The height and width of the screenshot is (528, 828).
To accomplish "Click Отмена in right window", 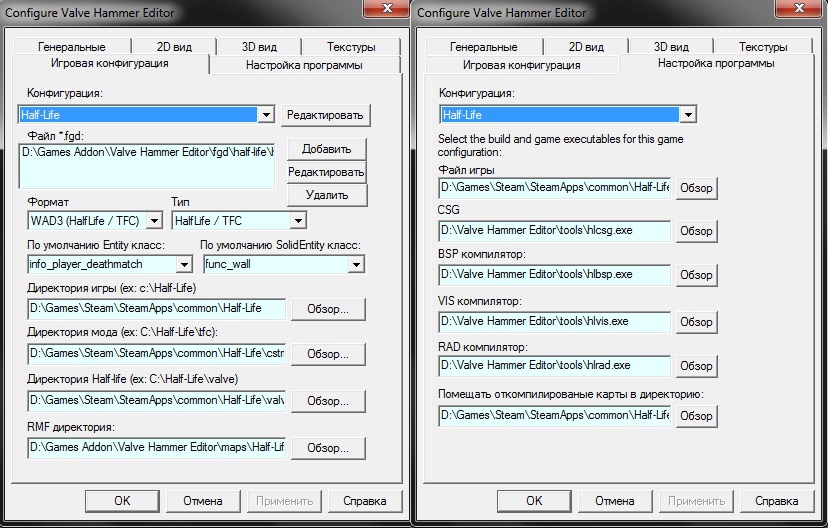I will coord(615,501).
